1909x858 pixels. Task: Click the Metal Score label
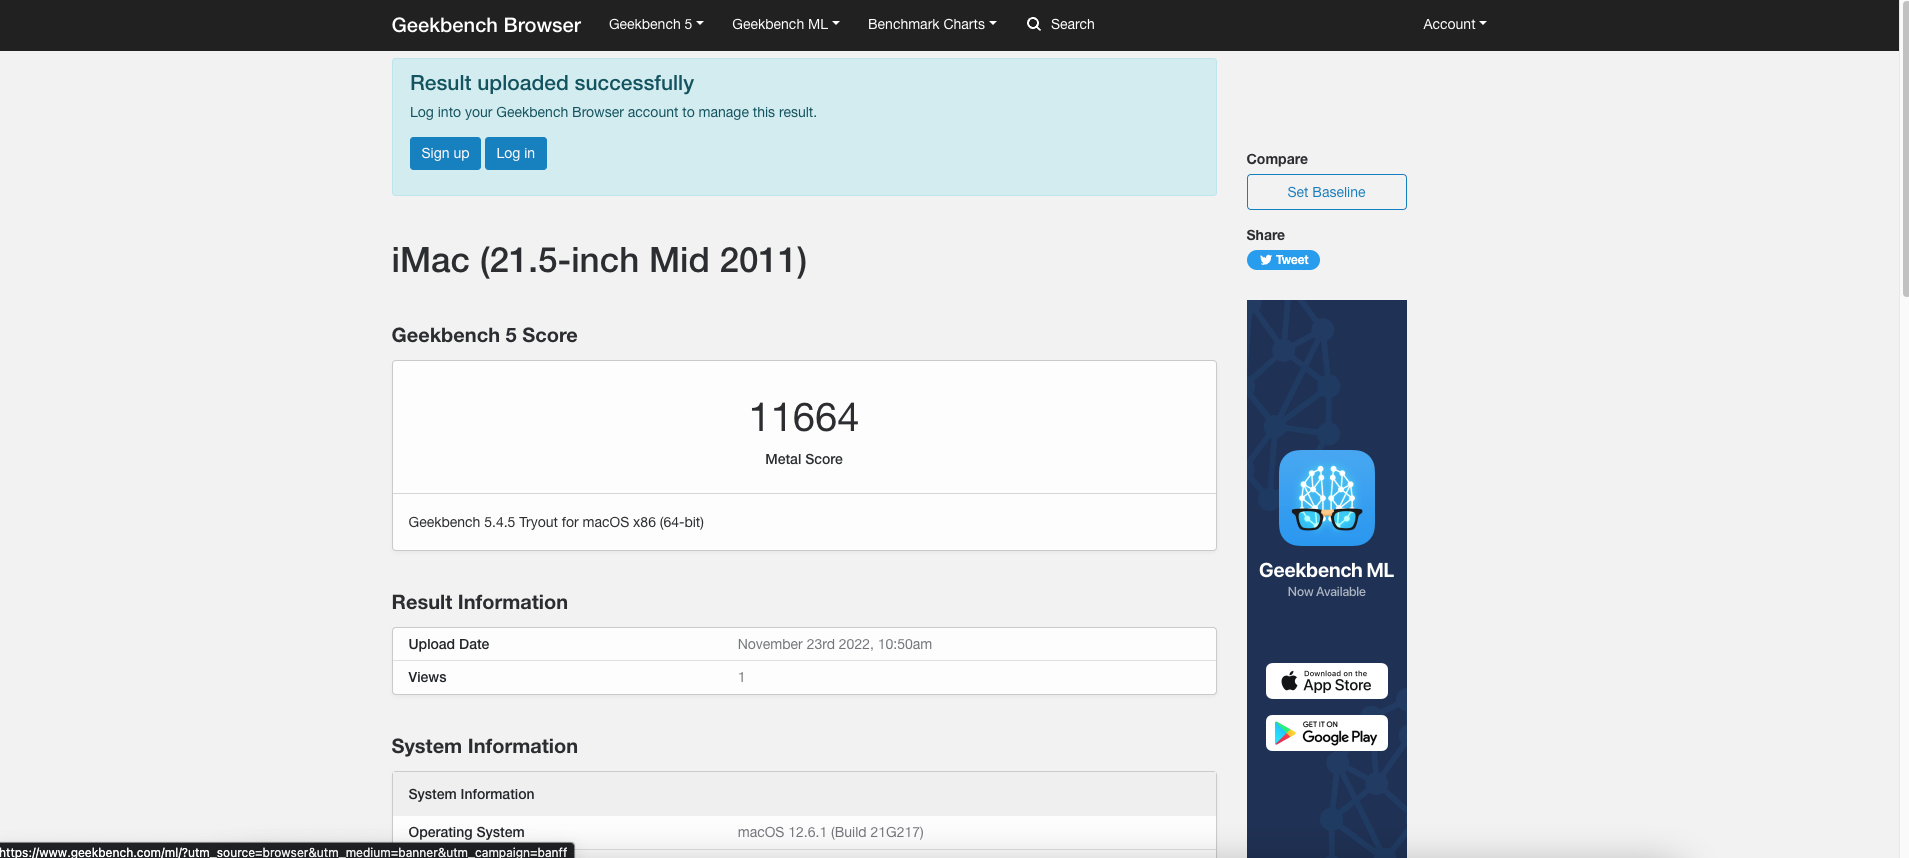pyautogui.click(x=804, y=459)
